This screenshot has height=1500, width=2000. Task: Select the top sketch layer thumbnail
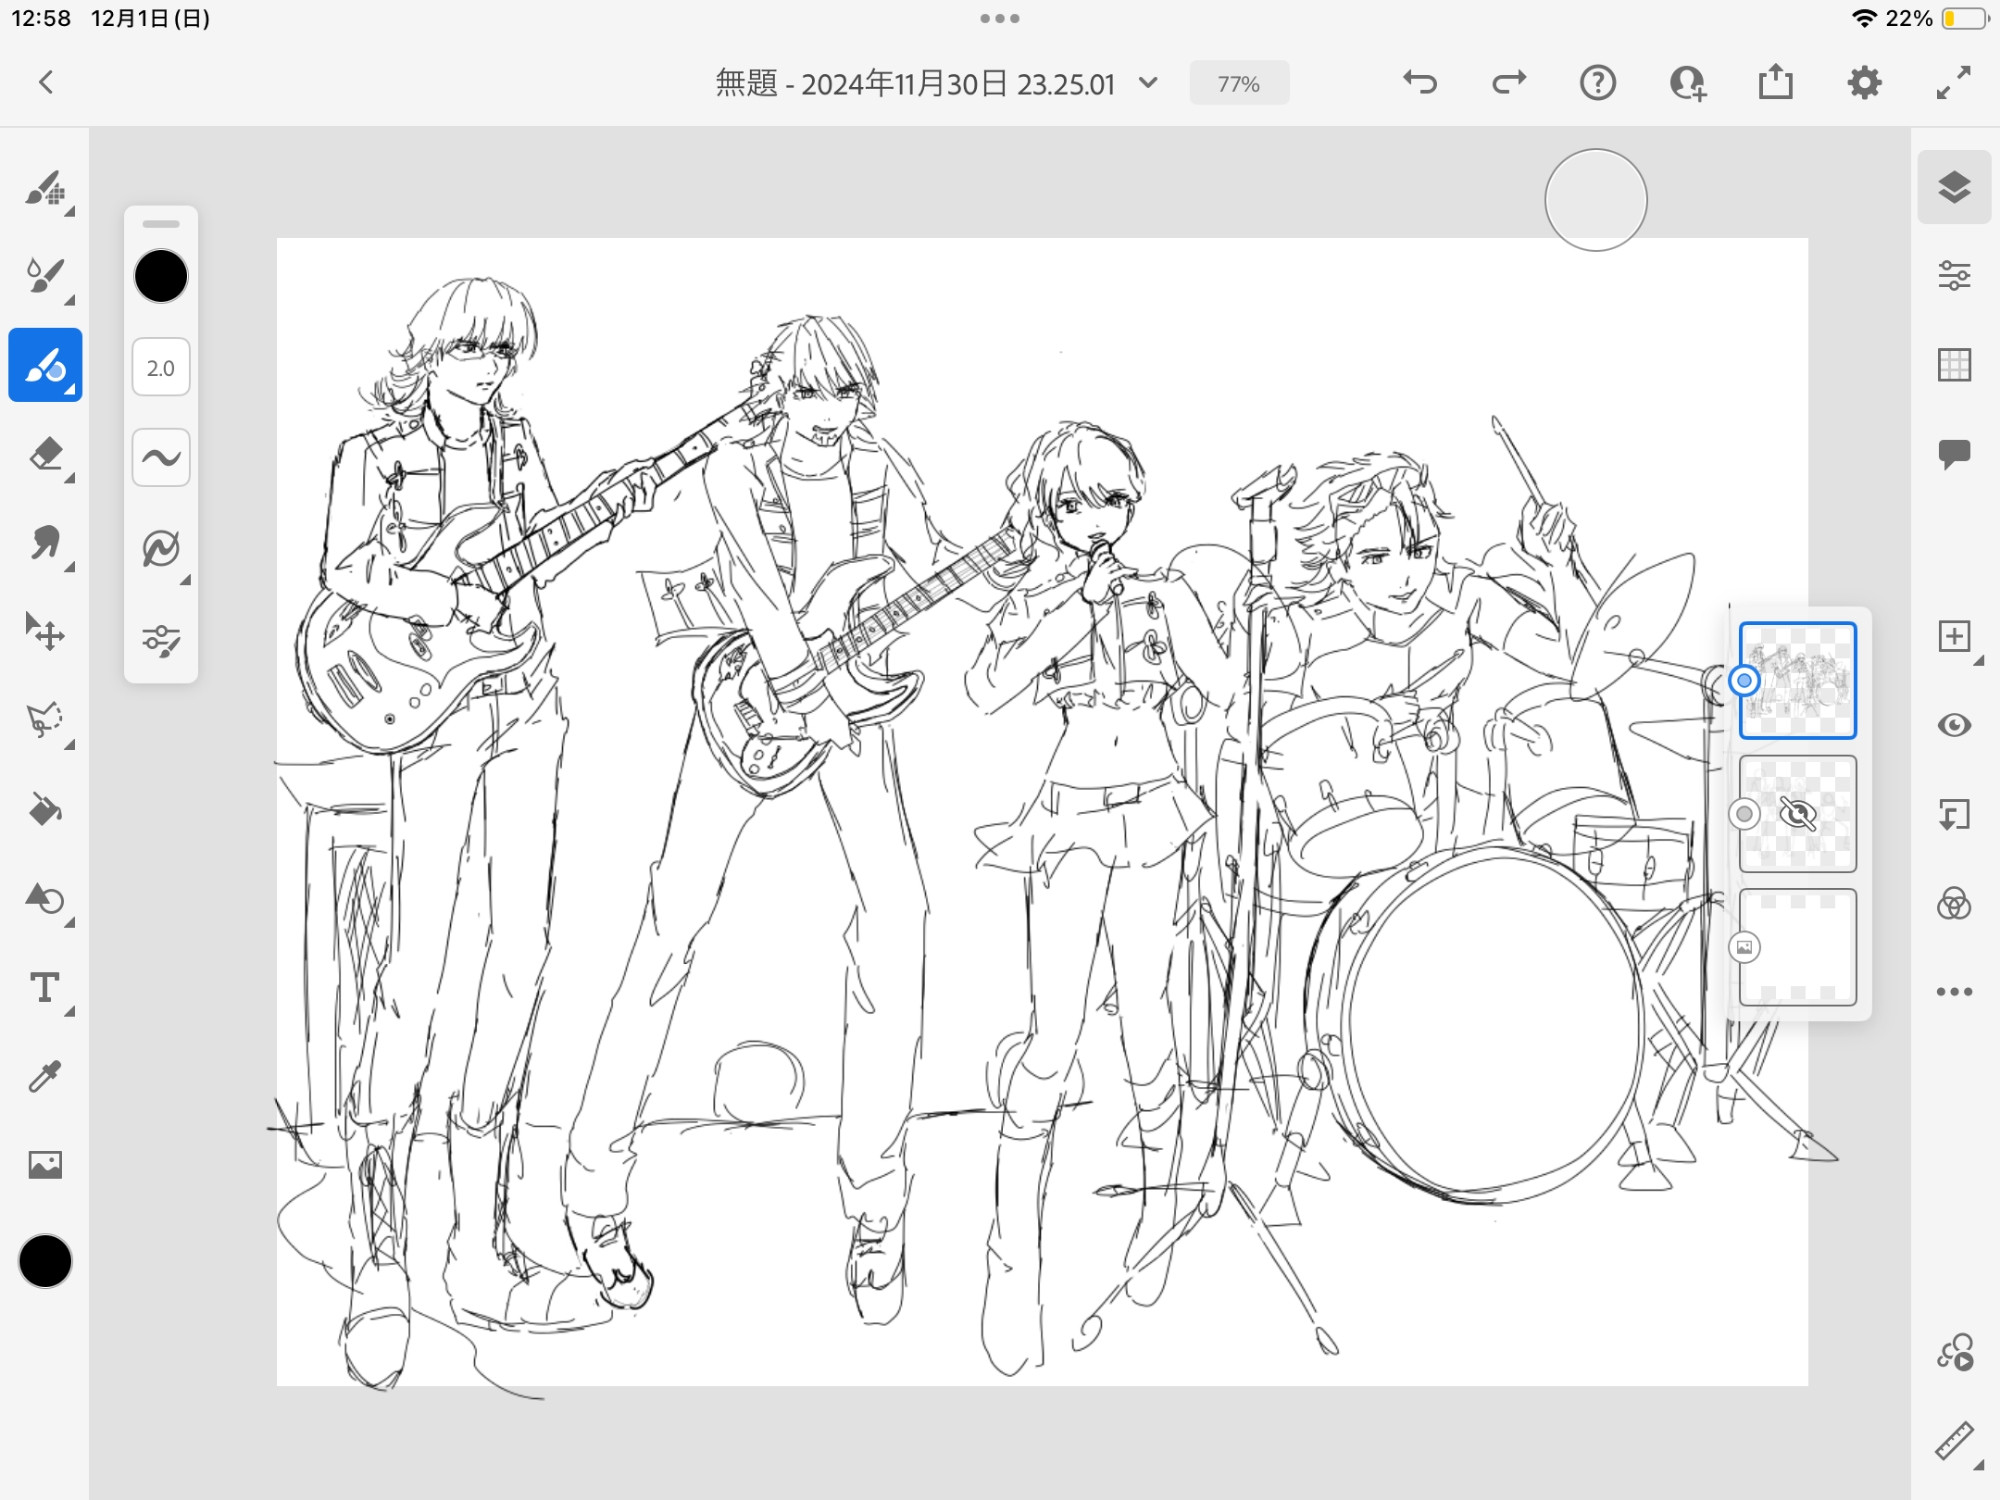pos(1798,681)
